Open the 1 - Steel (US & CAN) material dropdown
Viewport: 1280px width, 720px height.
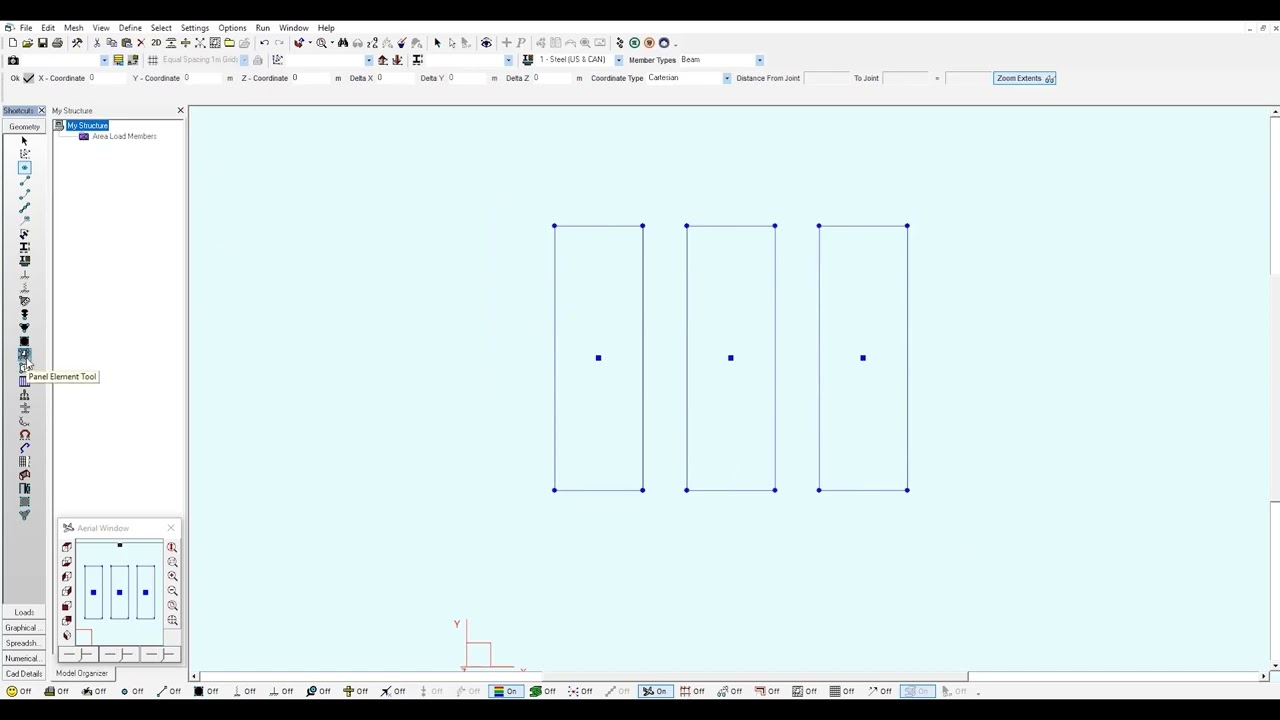pos(618,60)
